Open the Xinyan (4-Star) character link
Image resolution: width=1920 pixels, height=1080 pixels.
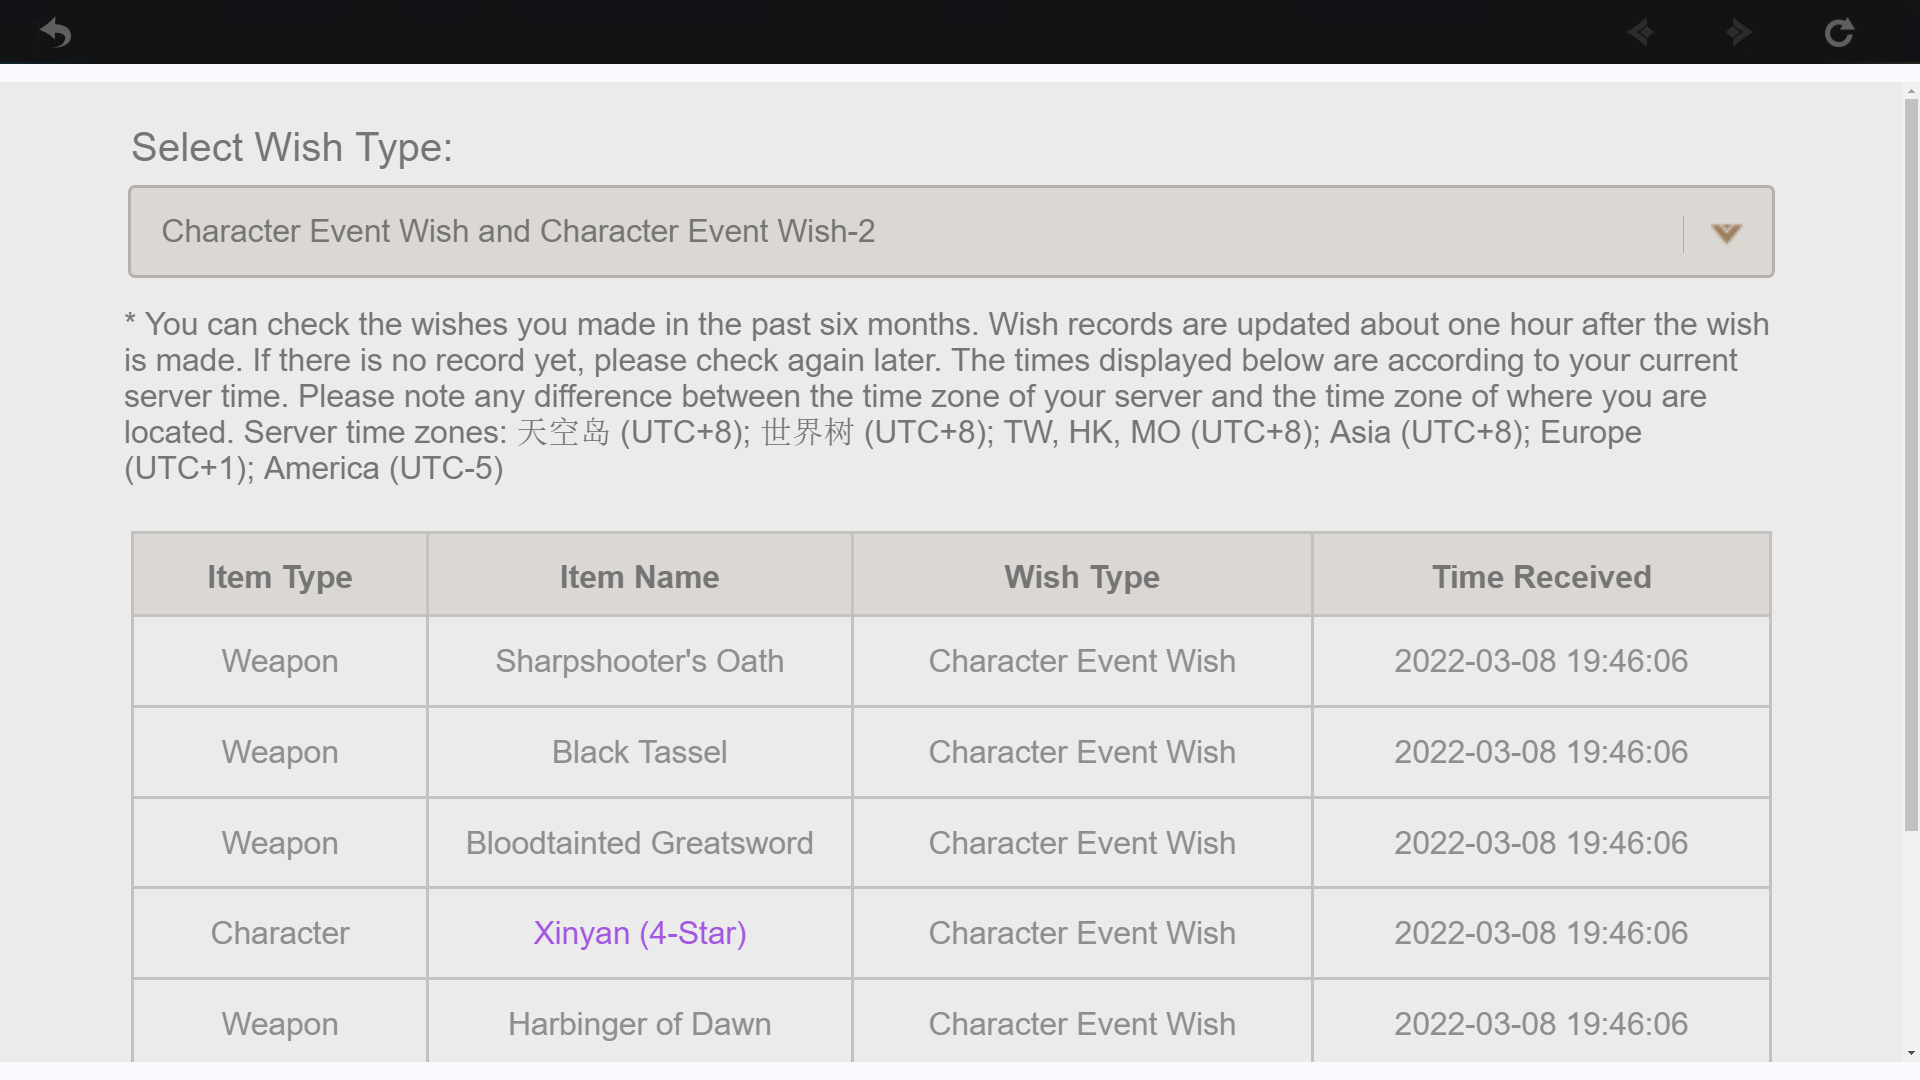[639, 933]
